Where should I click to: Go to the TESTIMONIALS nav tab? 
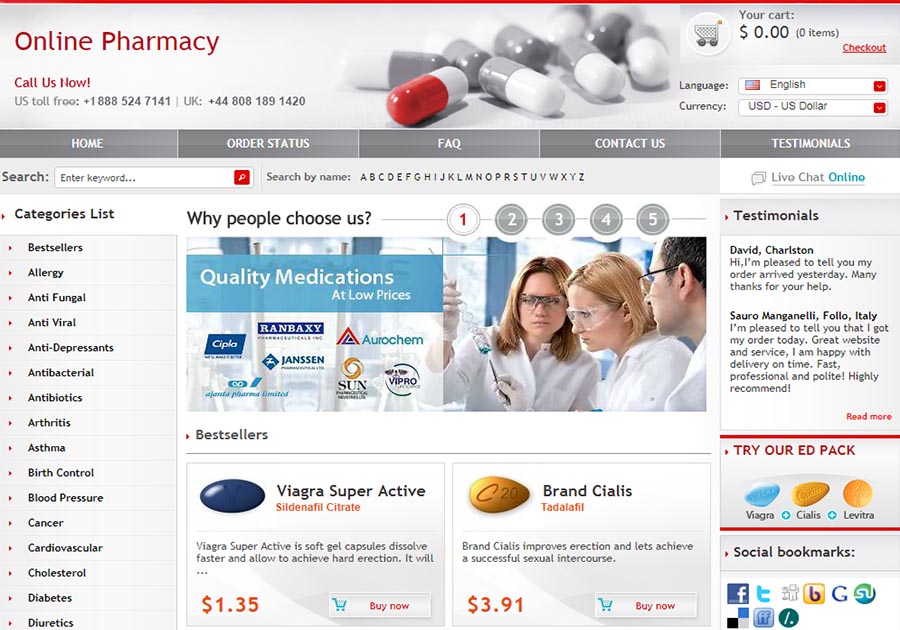810,143
